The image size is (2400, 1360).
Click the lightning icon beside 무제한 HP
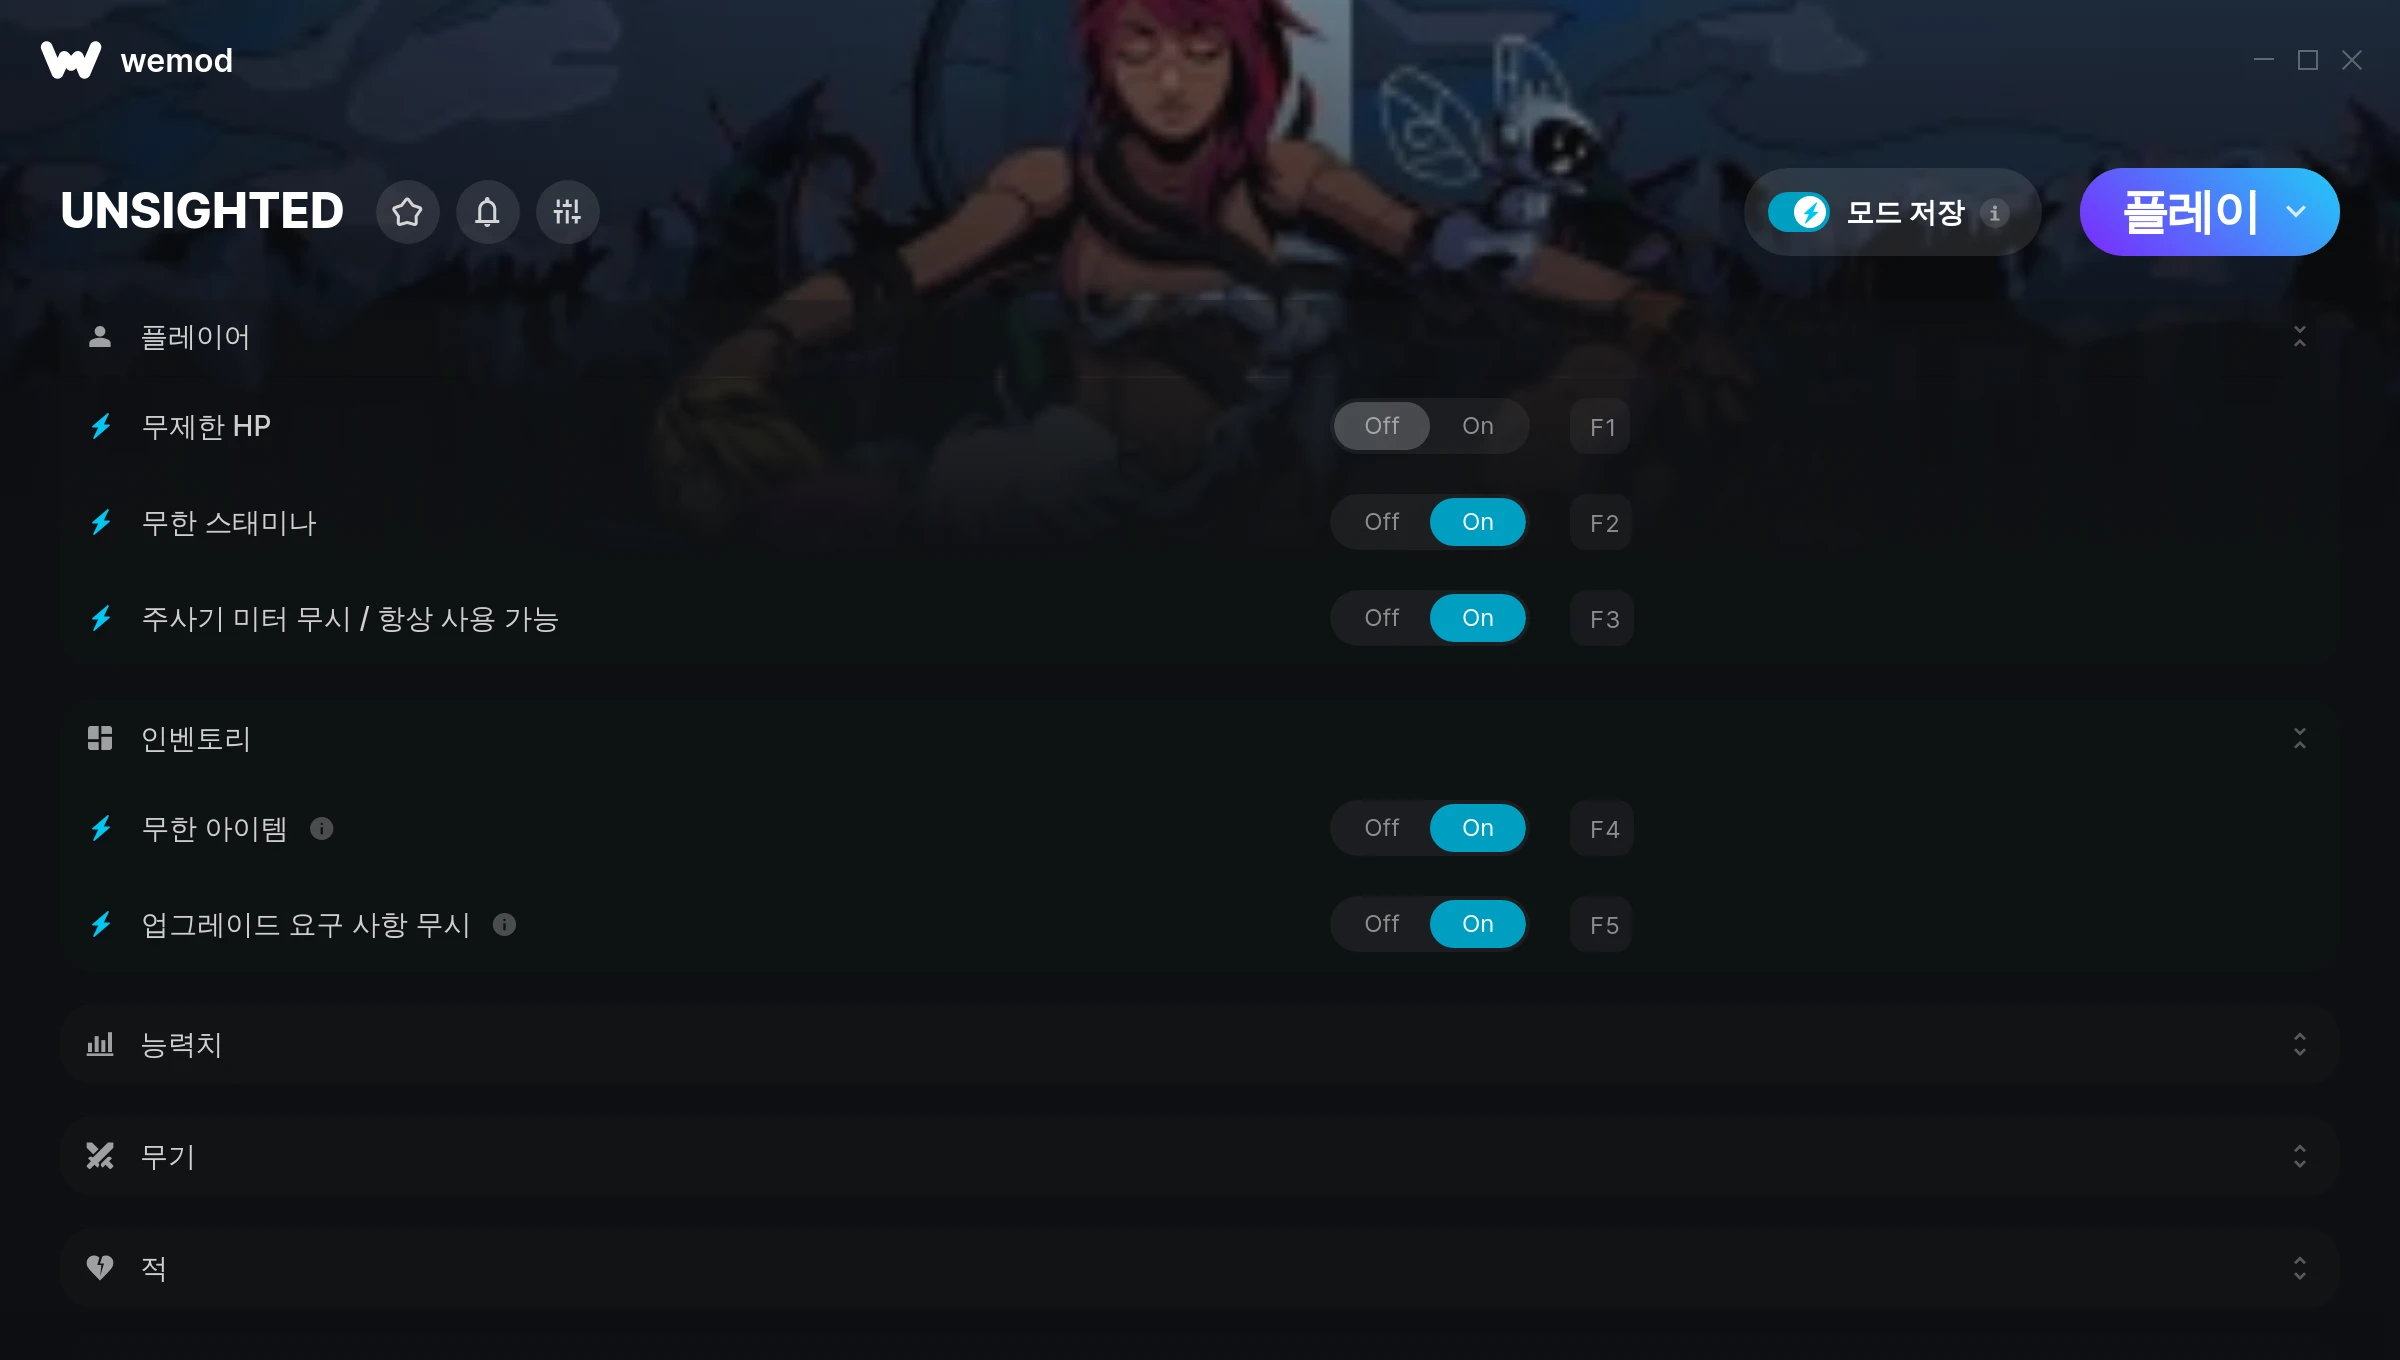[101, 427]
